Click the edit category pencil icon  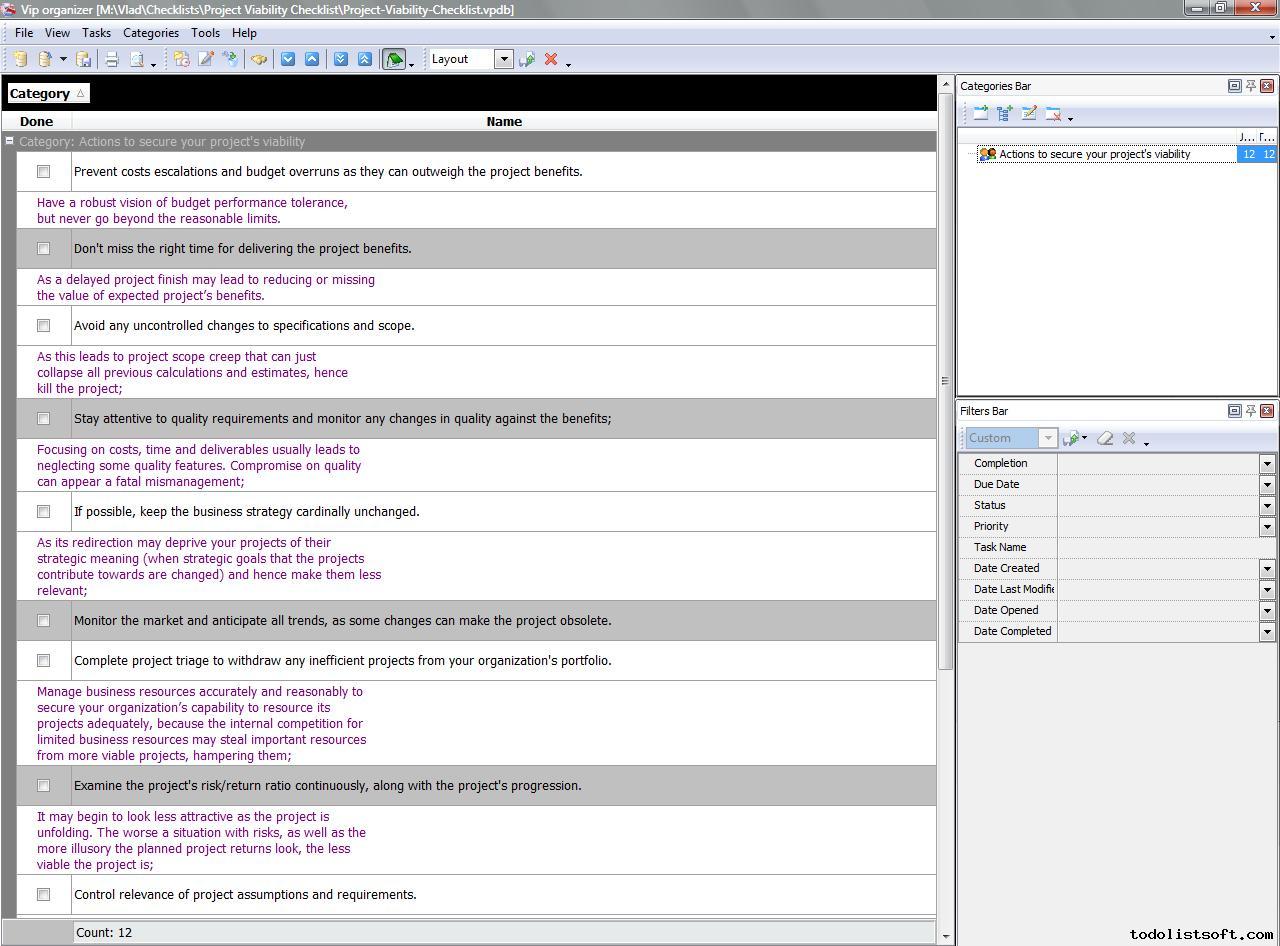point(1029,114)
